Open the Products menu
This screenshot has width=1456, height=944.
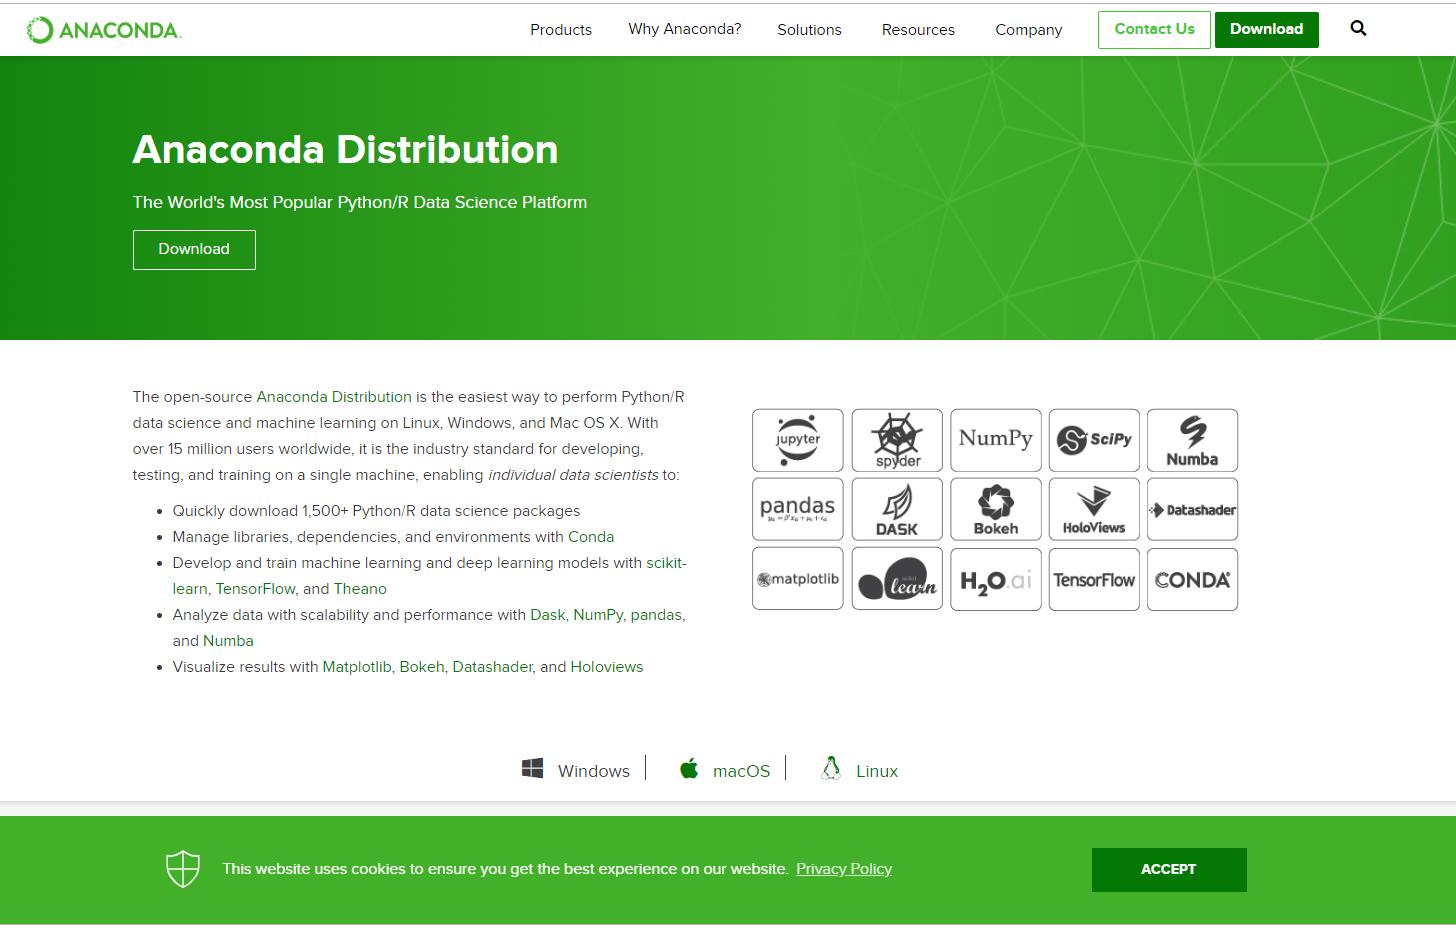click(561, 30)
